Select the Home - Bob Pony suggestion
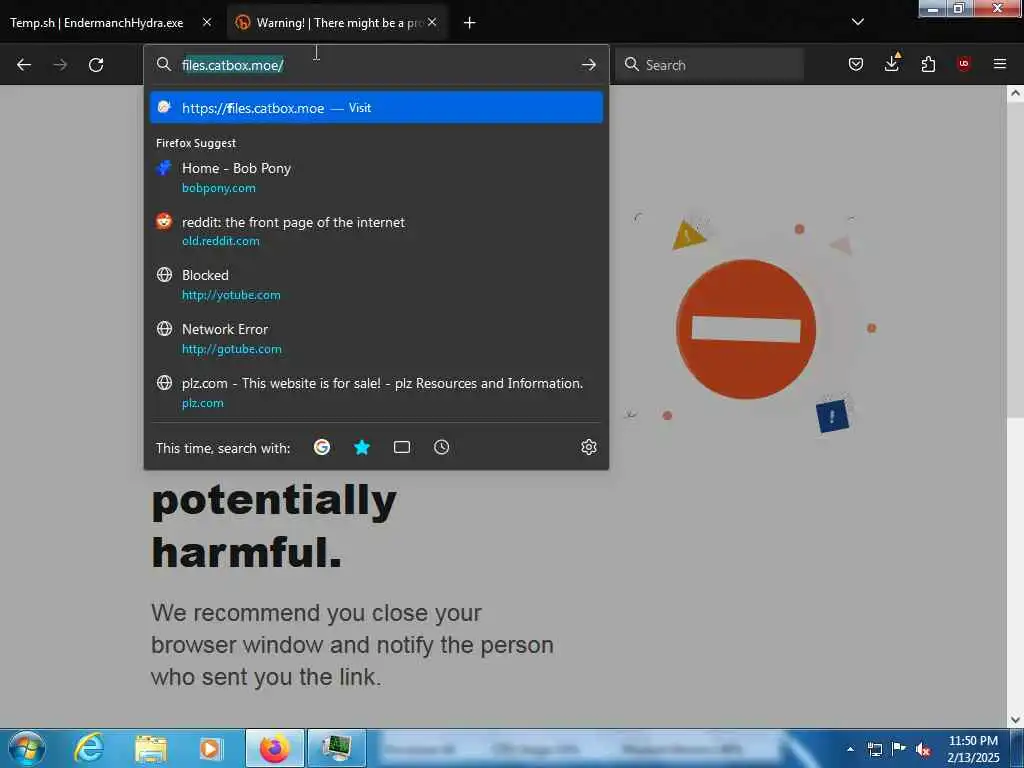This screenshot has width=1024, height=768. tap(376, 178)
